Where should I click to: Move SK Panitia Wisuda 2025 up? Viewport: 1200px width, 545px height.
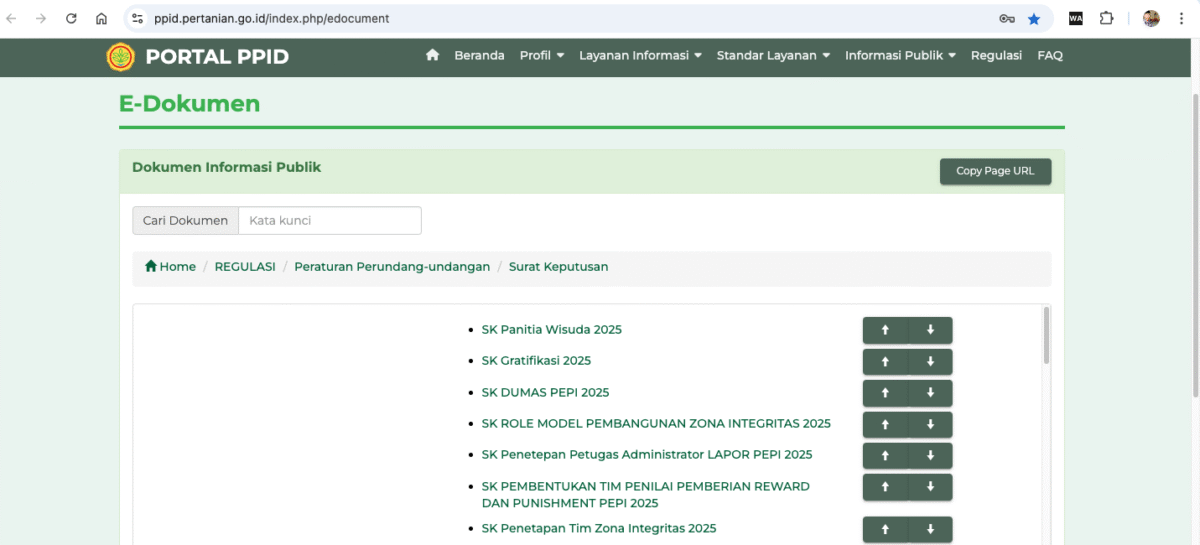click(x=885, y=330)
